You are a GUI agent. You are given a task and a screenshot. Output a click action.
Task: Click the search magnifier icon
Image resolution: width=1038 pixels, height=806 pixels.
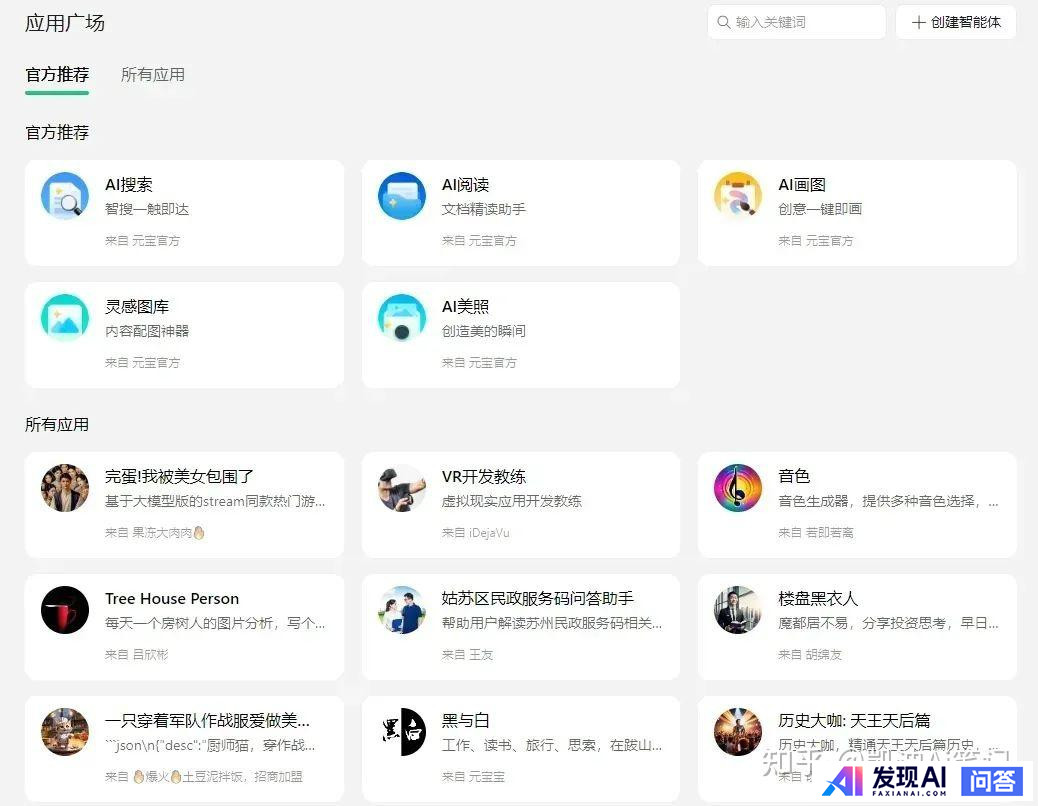tap(723, 22)
